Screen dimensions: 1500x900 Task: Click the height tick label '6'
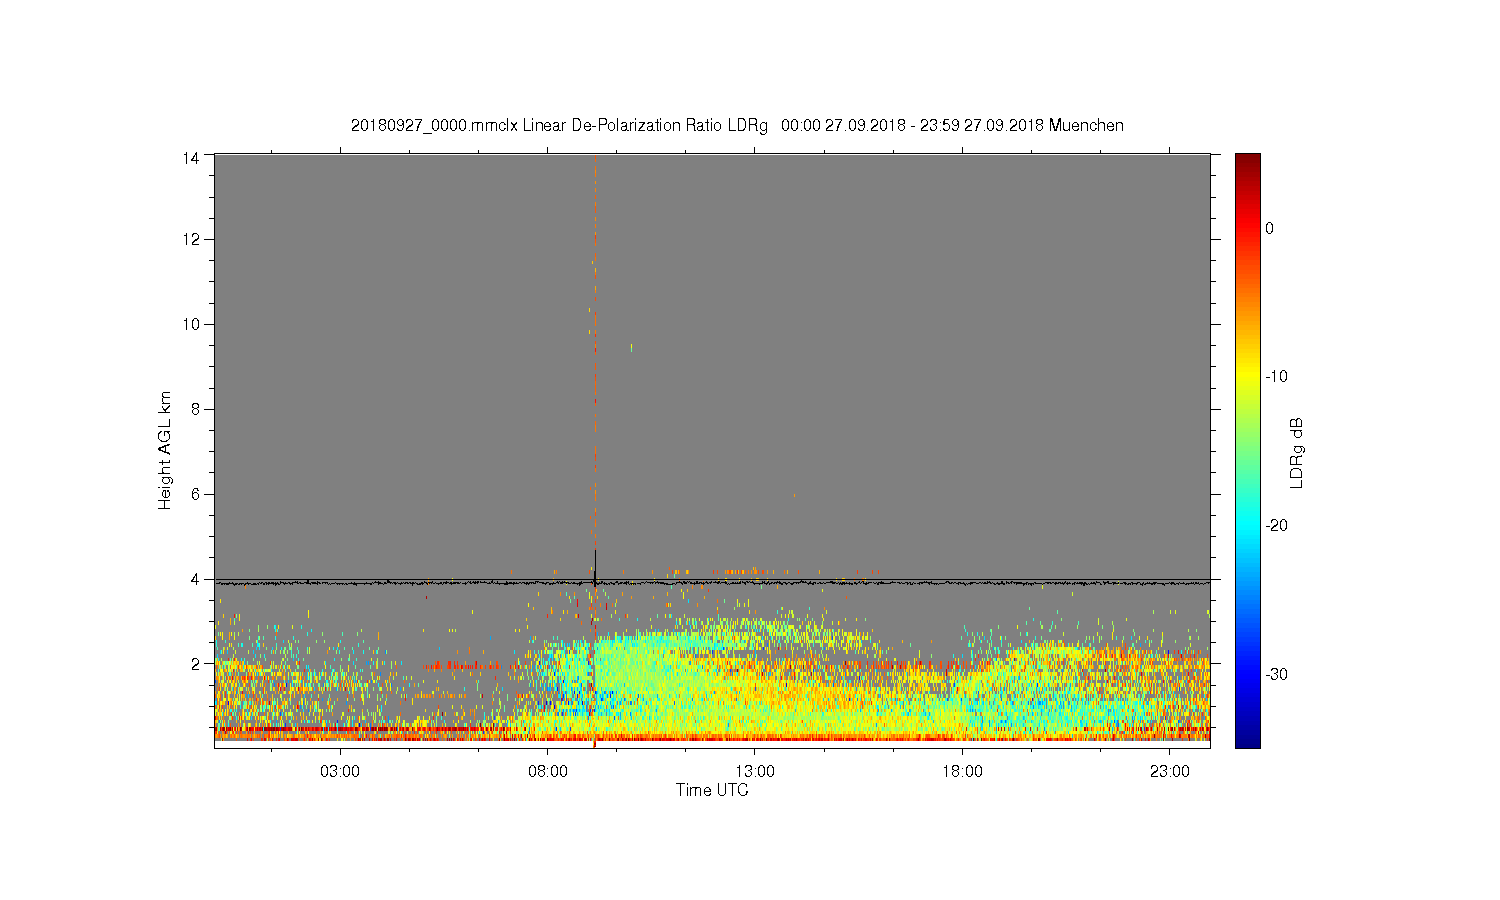[x=196, y=494]
